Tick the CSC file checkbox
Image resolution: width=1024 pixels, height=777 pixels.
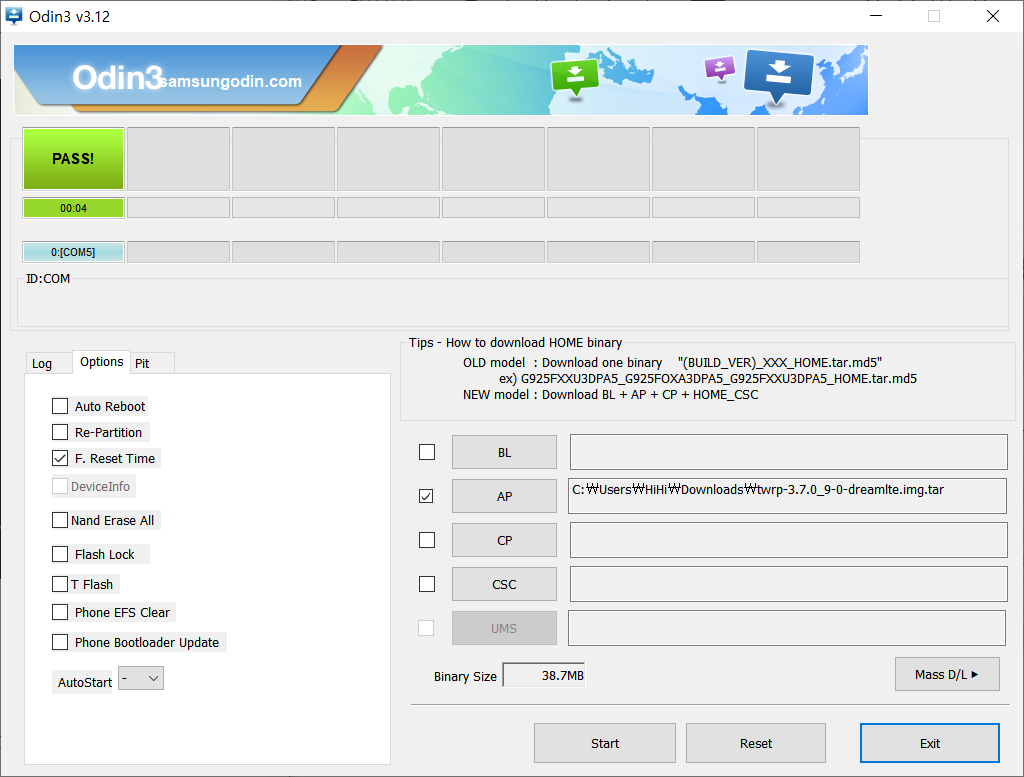pos(426,584)
